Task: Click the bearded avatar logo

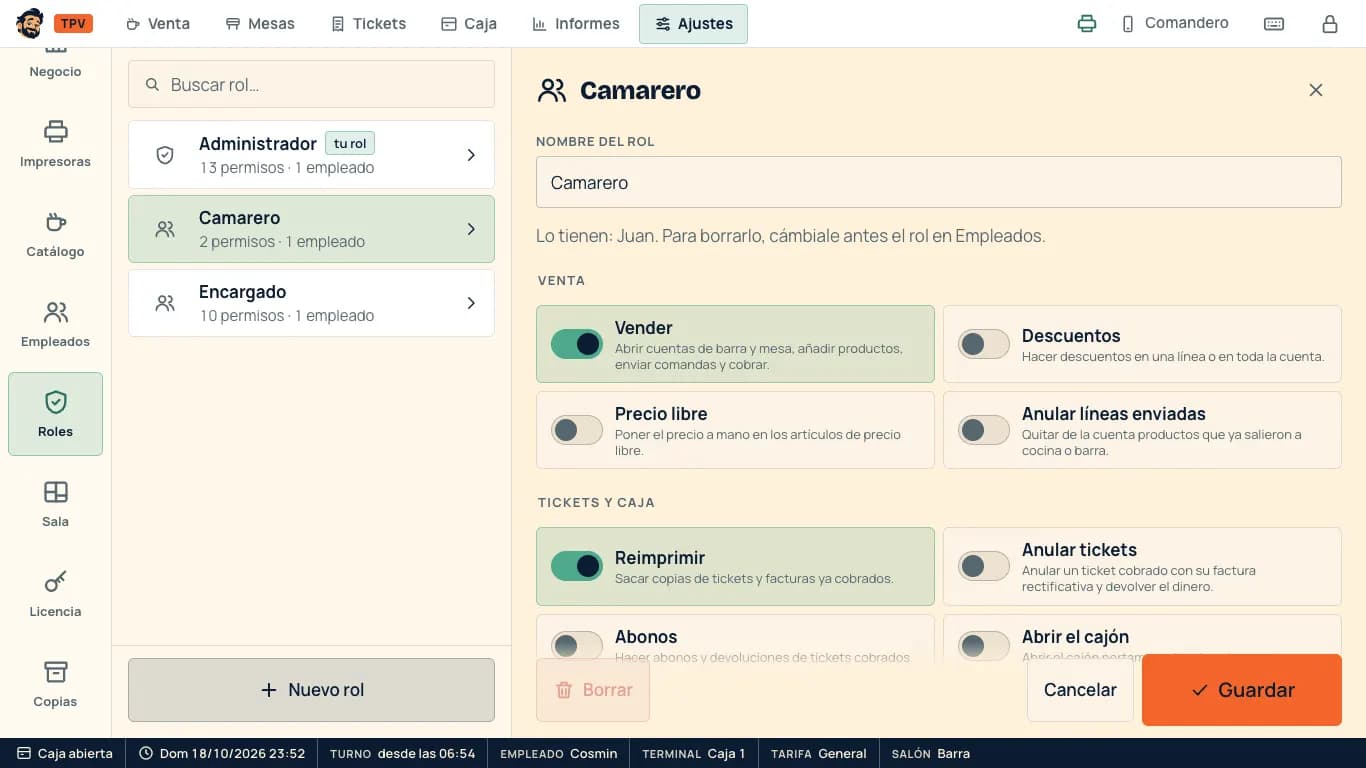Action: pyautogui.click(x=30, y=23)
